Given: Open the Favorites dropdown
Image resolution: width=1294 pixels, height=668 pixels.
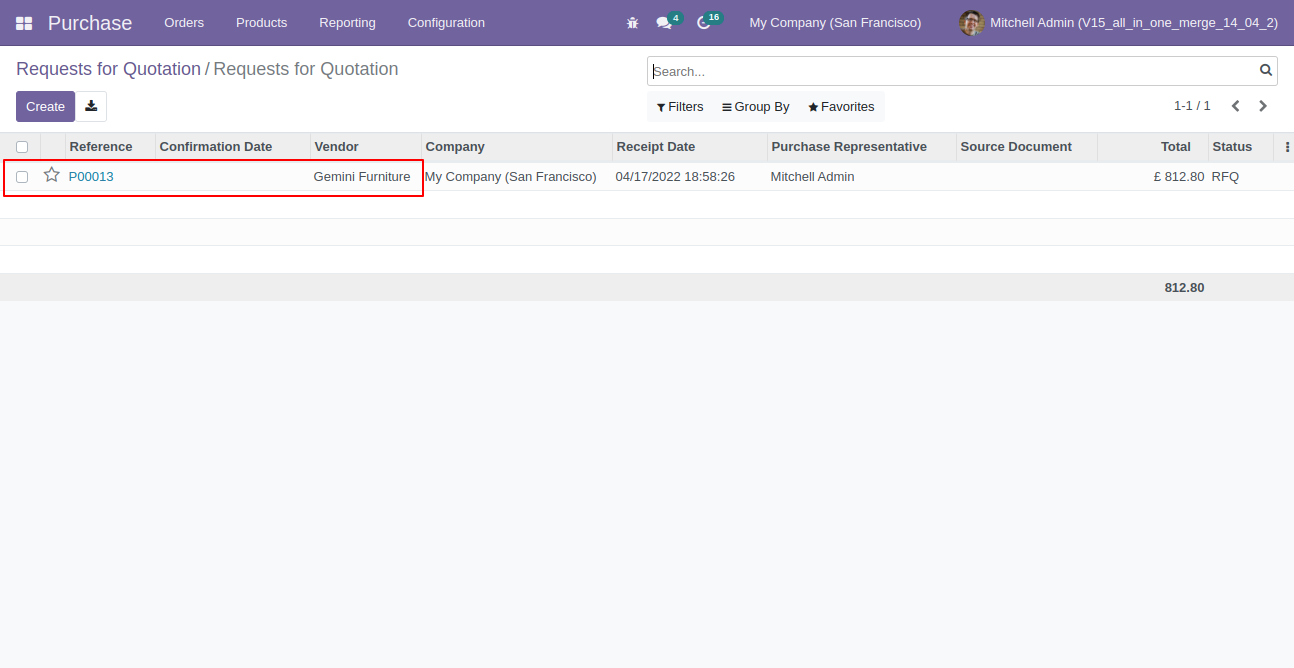Looking at the screenshot, I should [841, 107].
